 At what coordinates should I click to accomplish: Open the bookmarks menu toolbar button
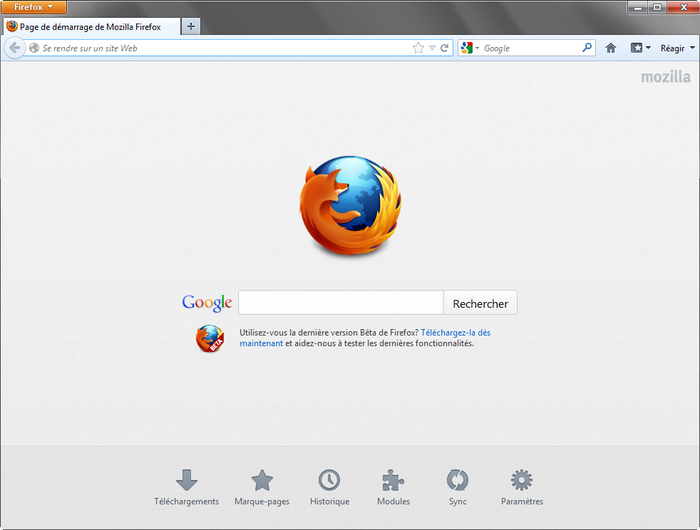point(640,48)
